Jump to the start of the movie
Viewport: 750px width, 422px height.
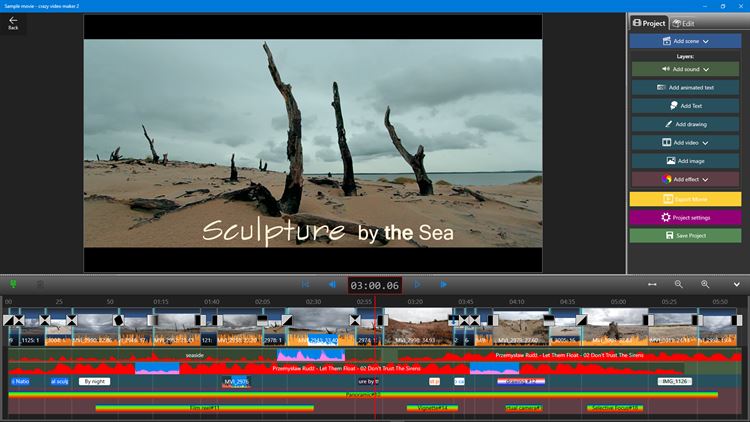click(x=305, y=284)
